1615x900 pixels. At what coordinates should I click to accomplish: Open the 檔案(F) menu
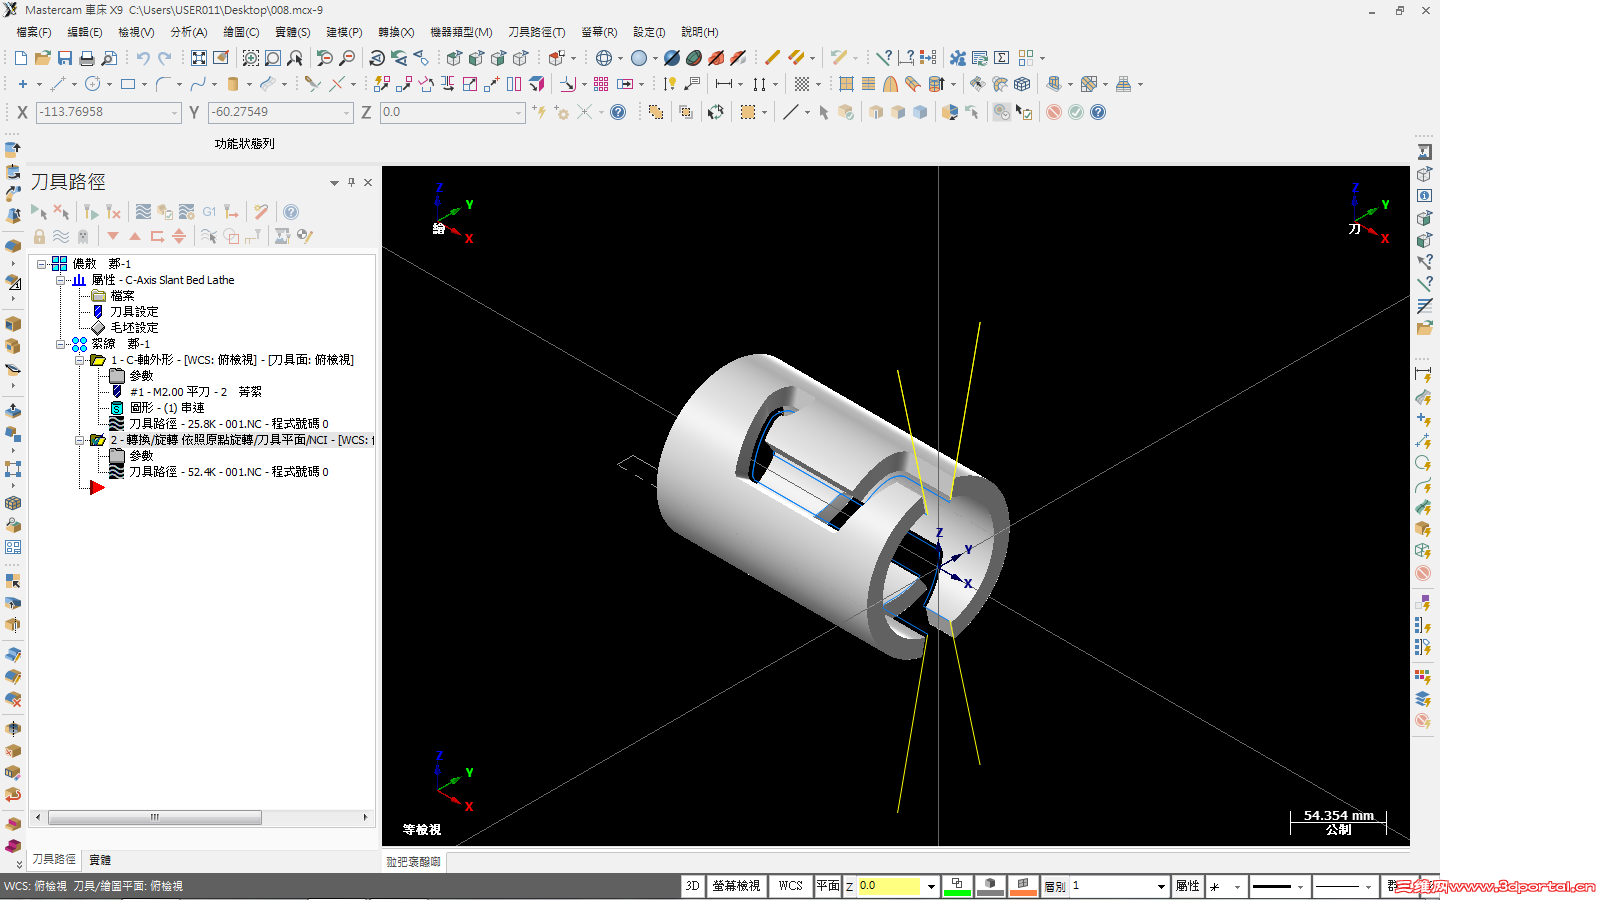34,32
